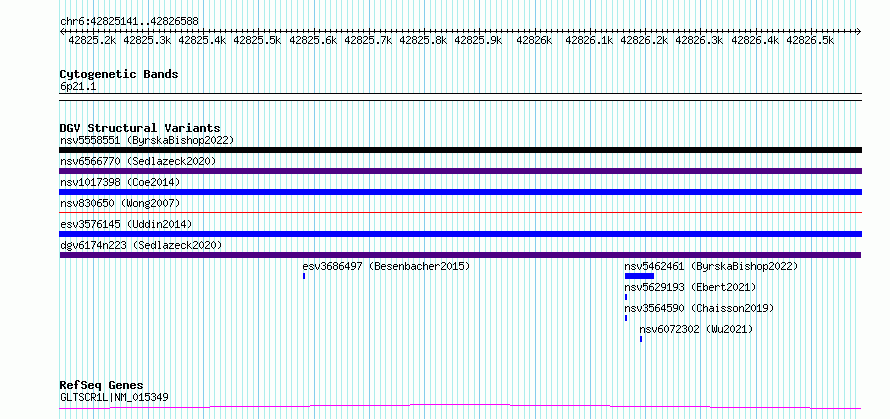Select the nsv830650 (Wong2007) red line

point(460,213)
